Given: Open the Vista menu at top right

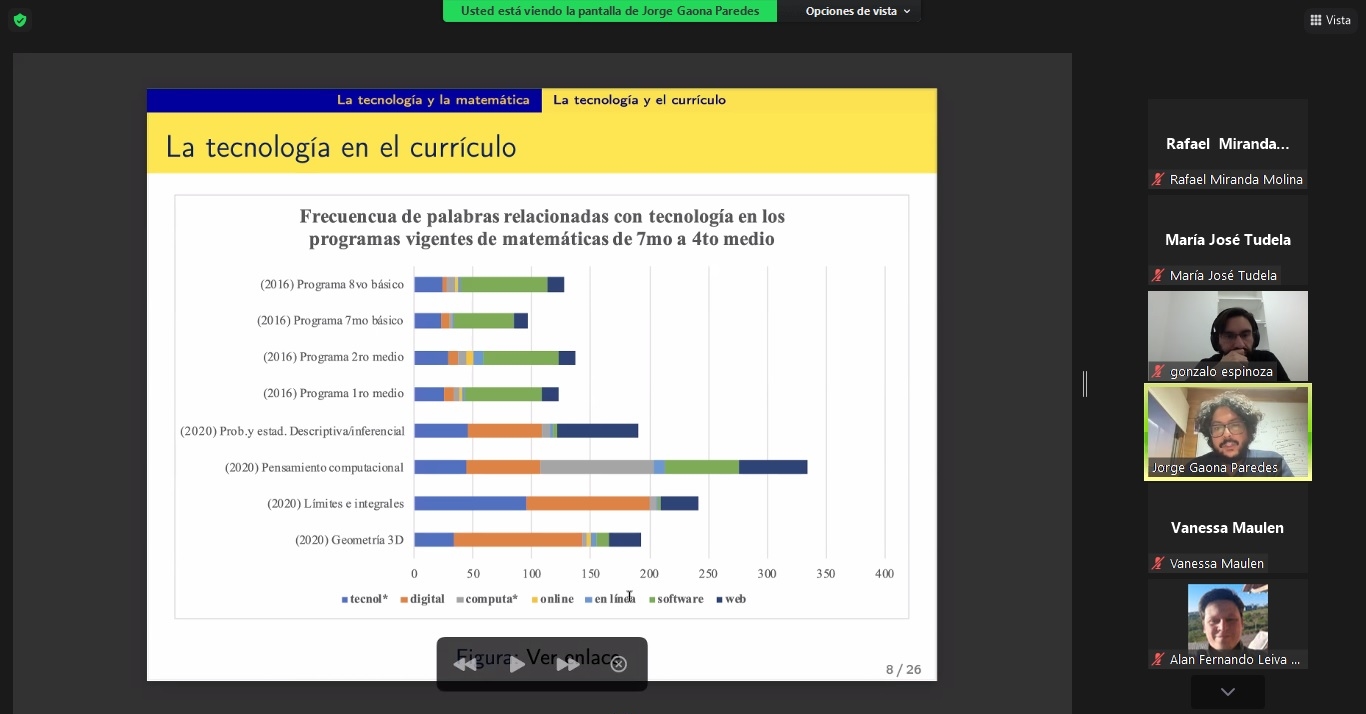Looking at the screenshot, I should tap(1330, 20).
